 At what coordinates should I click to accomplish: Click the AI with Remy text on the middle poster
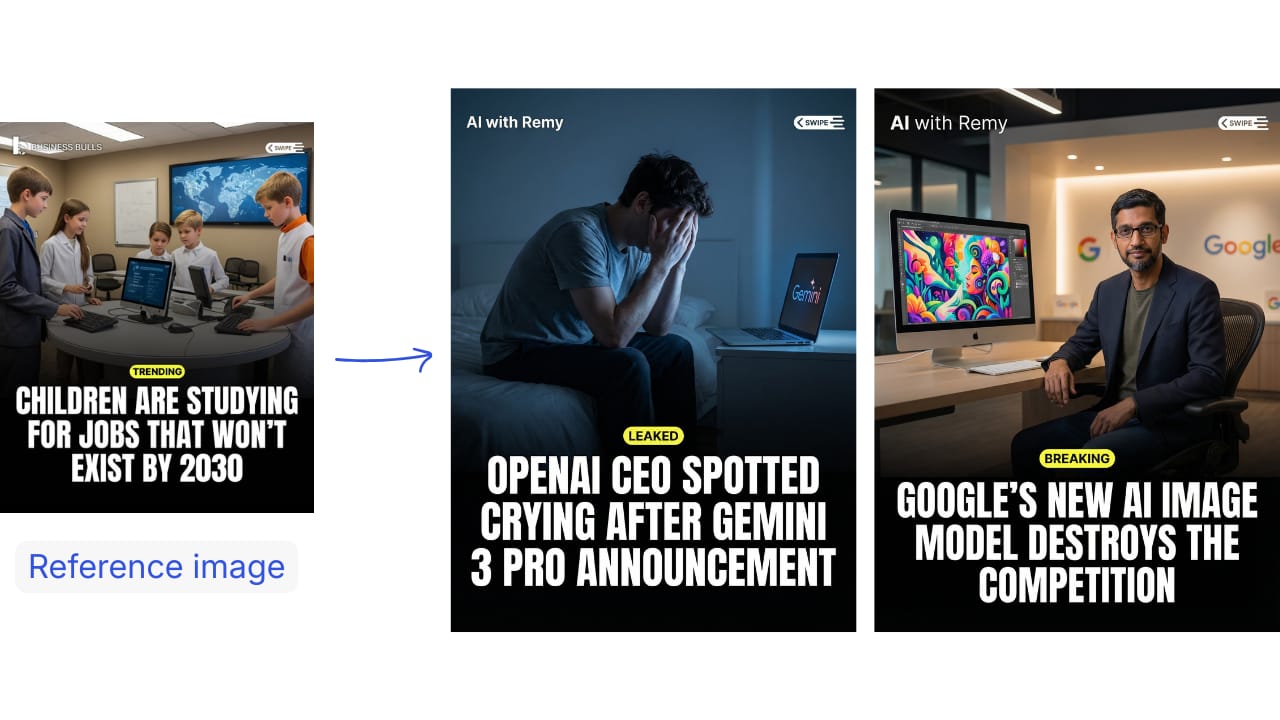[x=515, y=122]
